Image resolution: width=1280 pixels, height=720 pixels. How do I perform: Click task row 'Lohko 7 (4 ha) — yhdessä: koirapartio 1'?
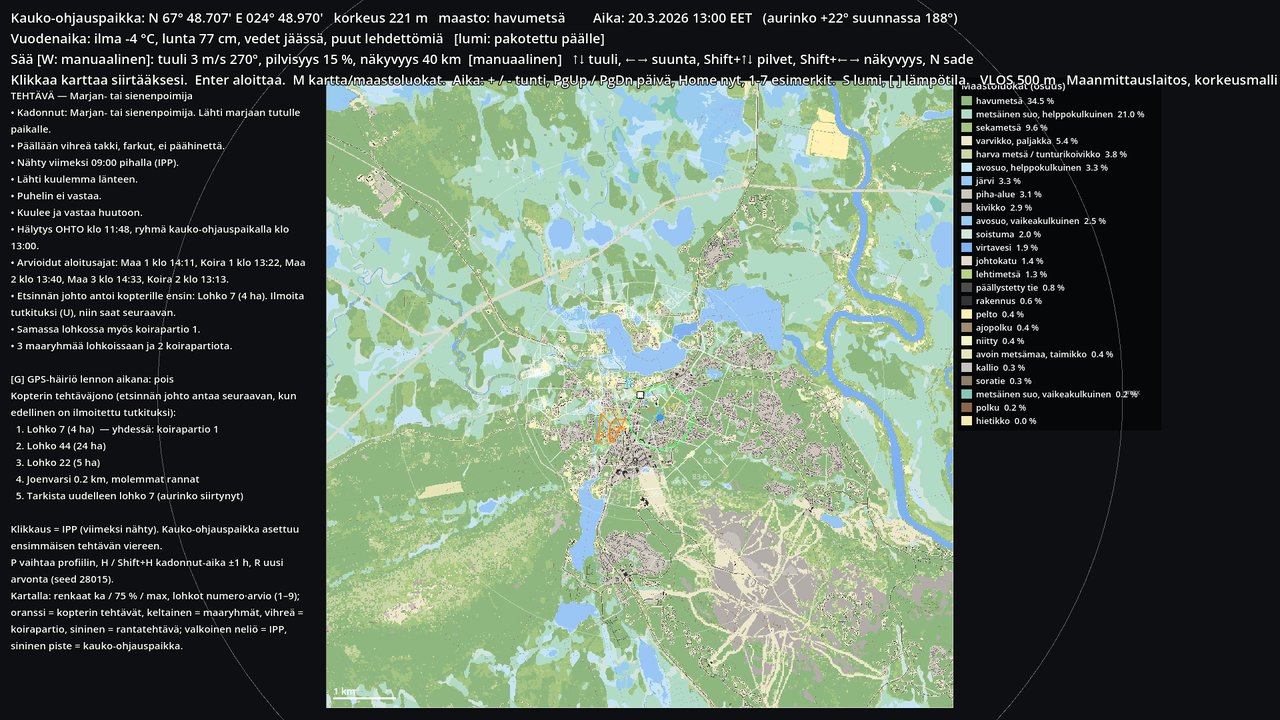pos(118,429)
